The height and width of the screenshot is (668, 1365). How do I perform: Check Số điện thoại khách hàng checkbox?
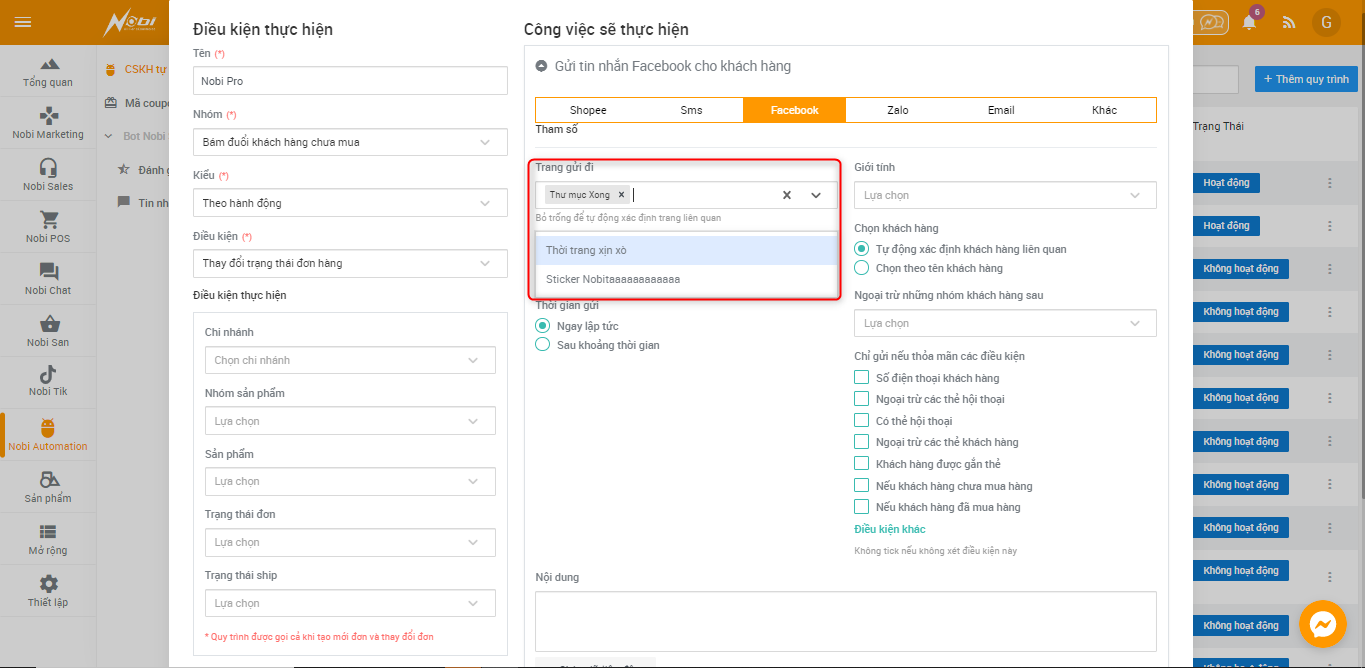click(x=861, y=378)
